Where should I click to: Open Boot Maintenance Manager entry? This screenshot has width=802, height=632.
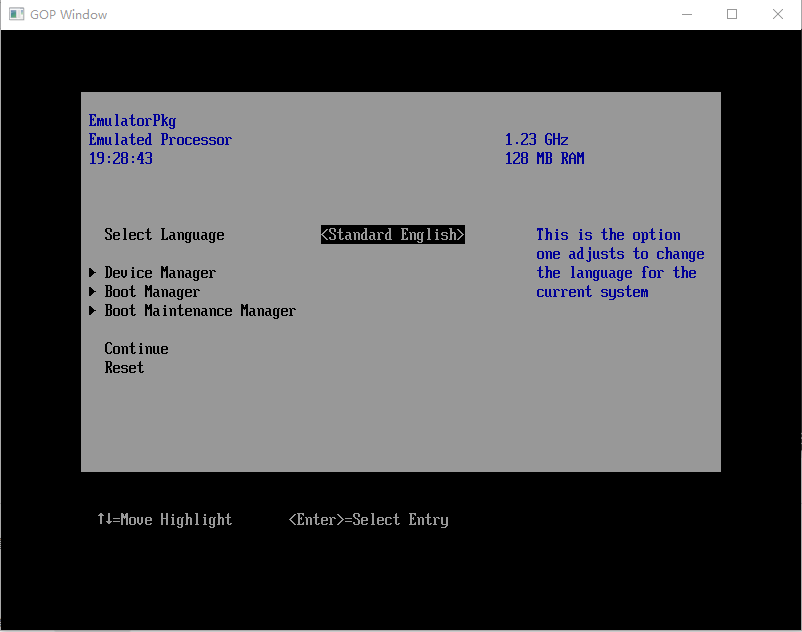[200, 310]
